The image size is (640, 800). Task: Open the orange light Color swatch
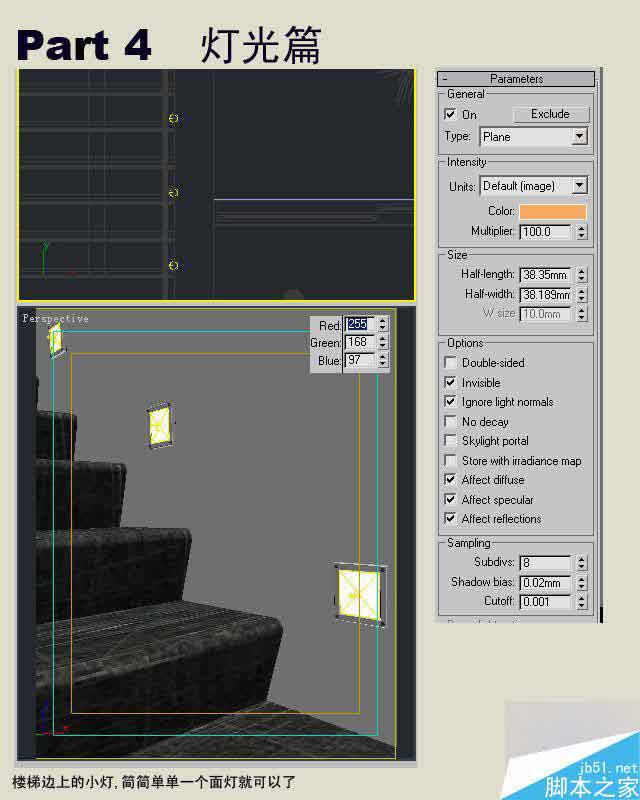(x=553, y=211)
